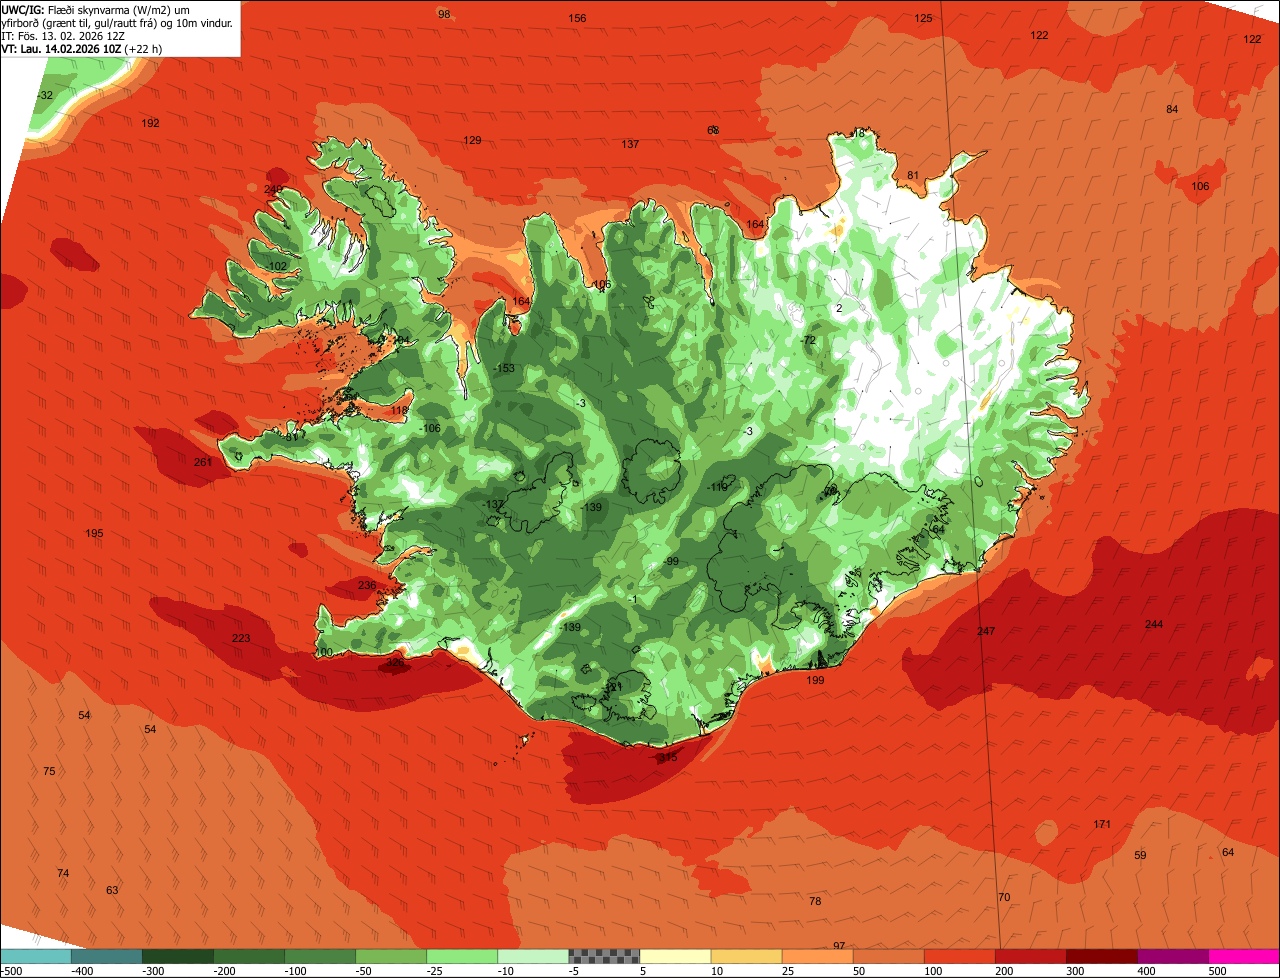
Task: Click the map value "97"
Action: tap(839, 945)
